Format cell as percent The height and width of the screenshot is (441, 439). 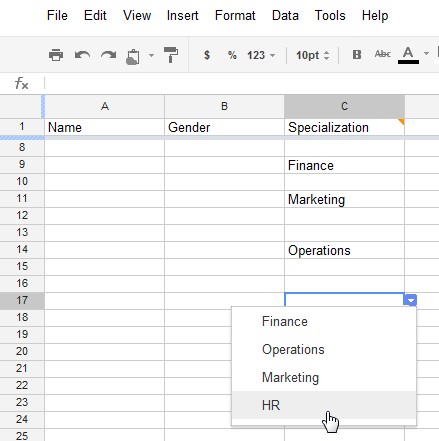click(x=232, y=55)
